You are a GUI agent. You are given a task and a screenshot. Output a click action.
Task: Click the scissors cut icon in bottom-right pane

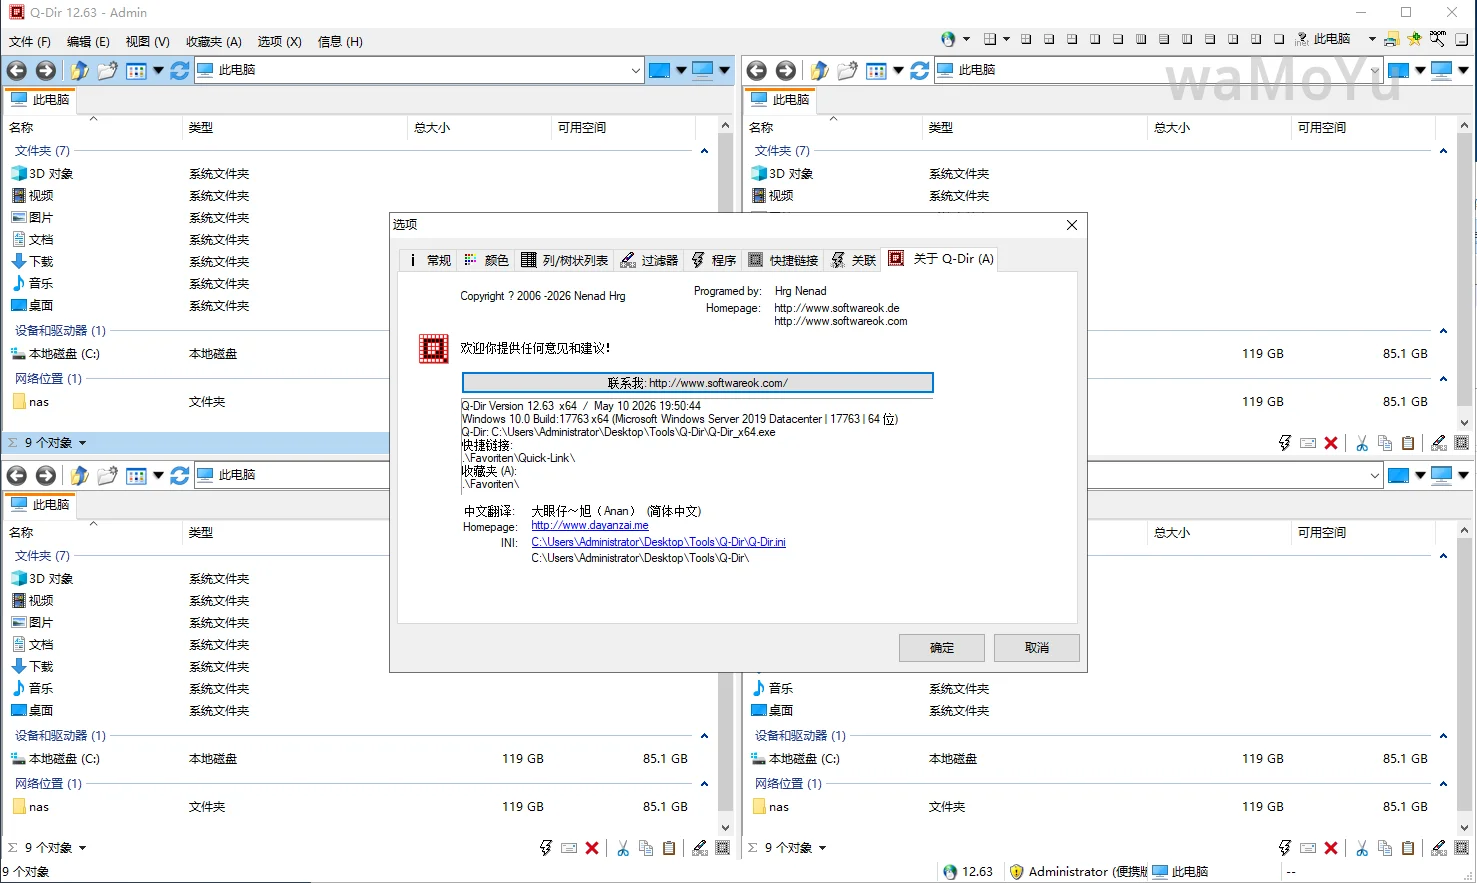(x=1362, y=848)
